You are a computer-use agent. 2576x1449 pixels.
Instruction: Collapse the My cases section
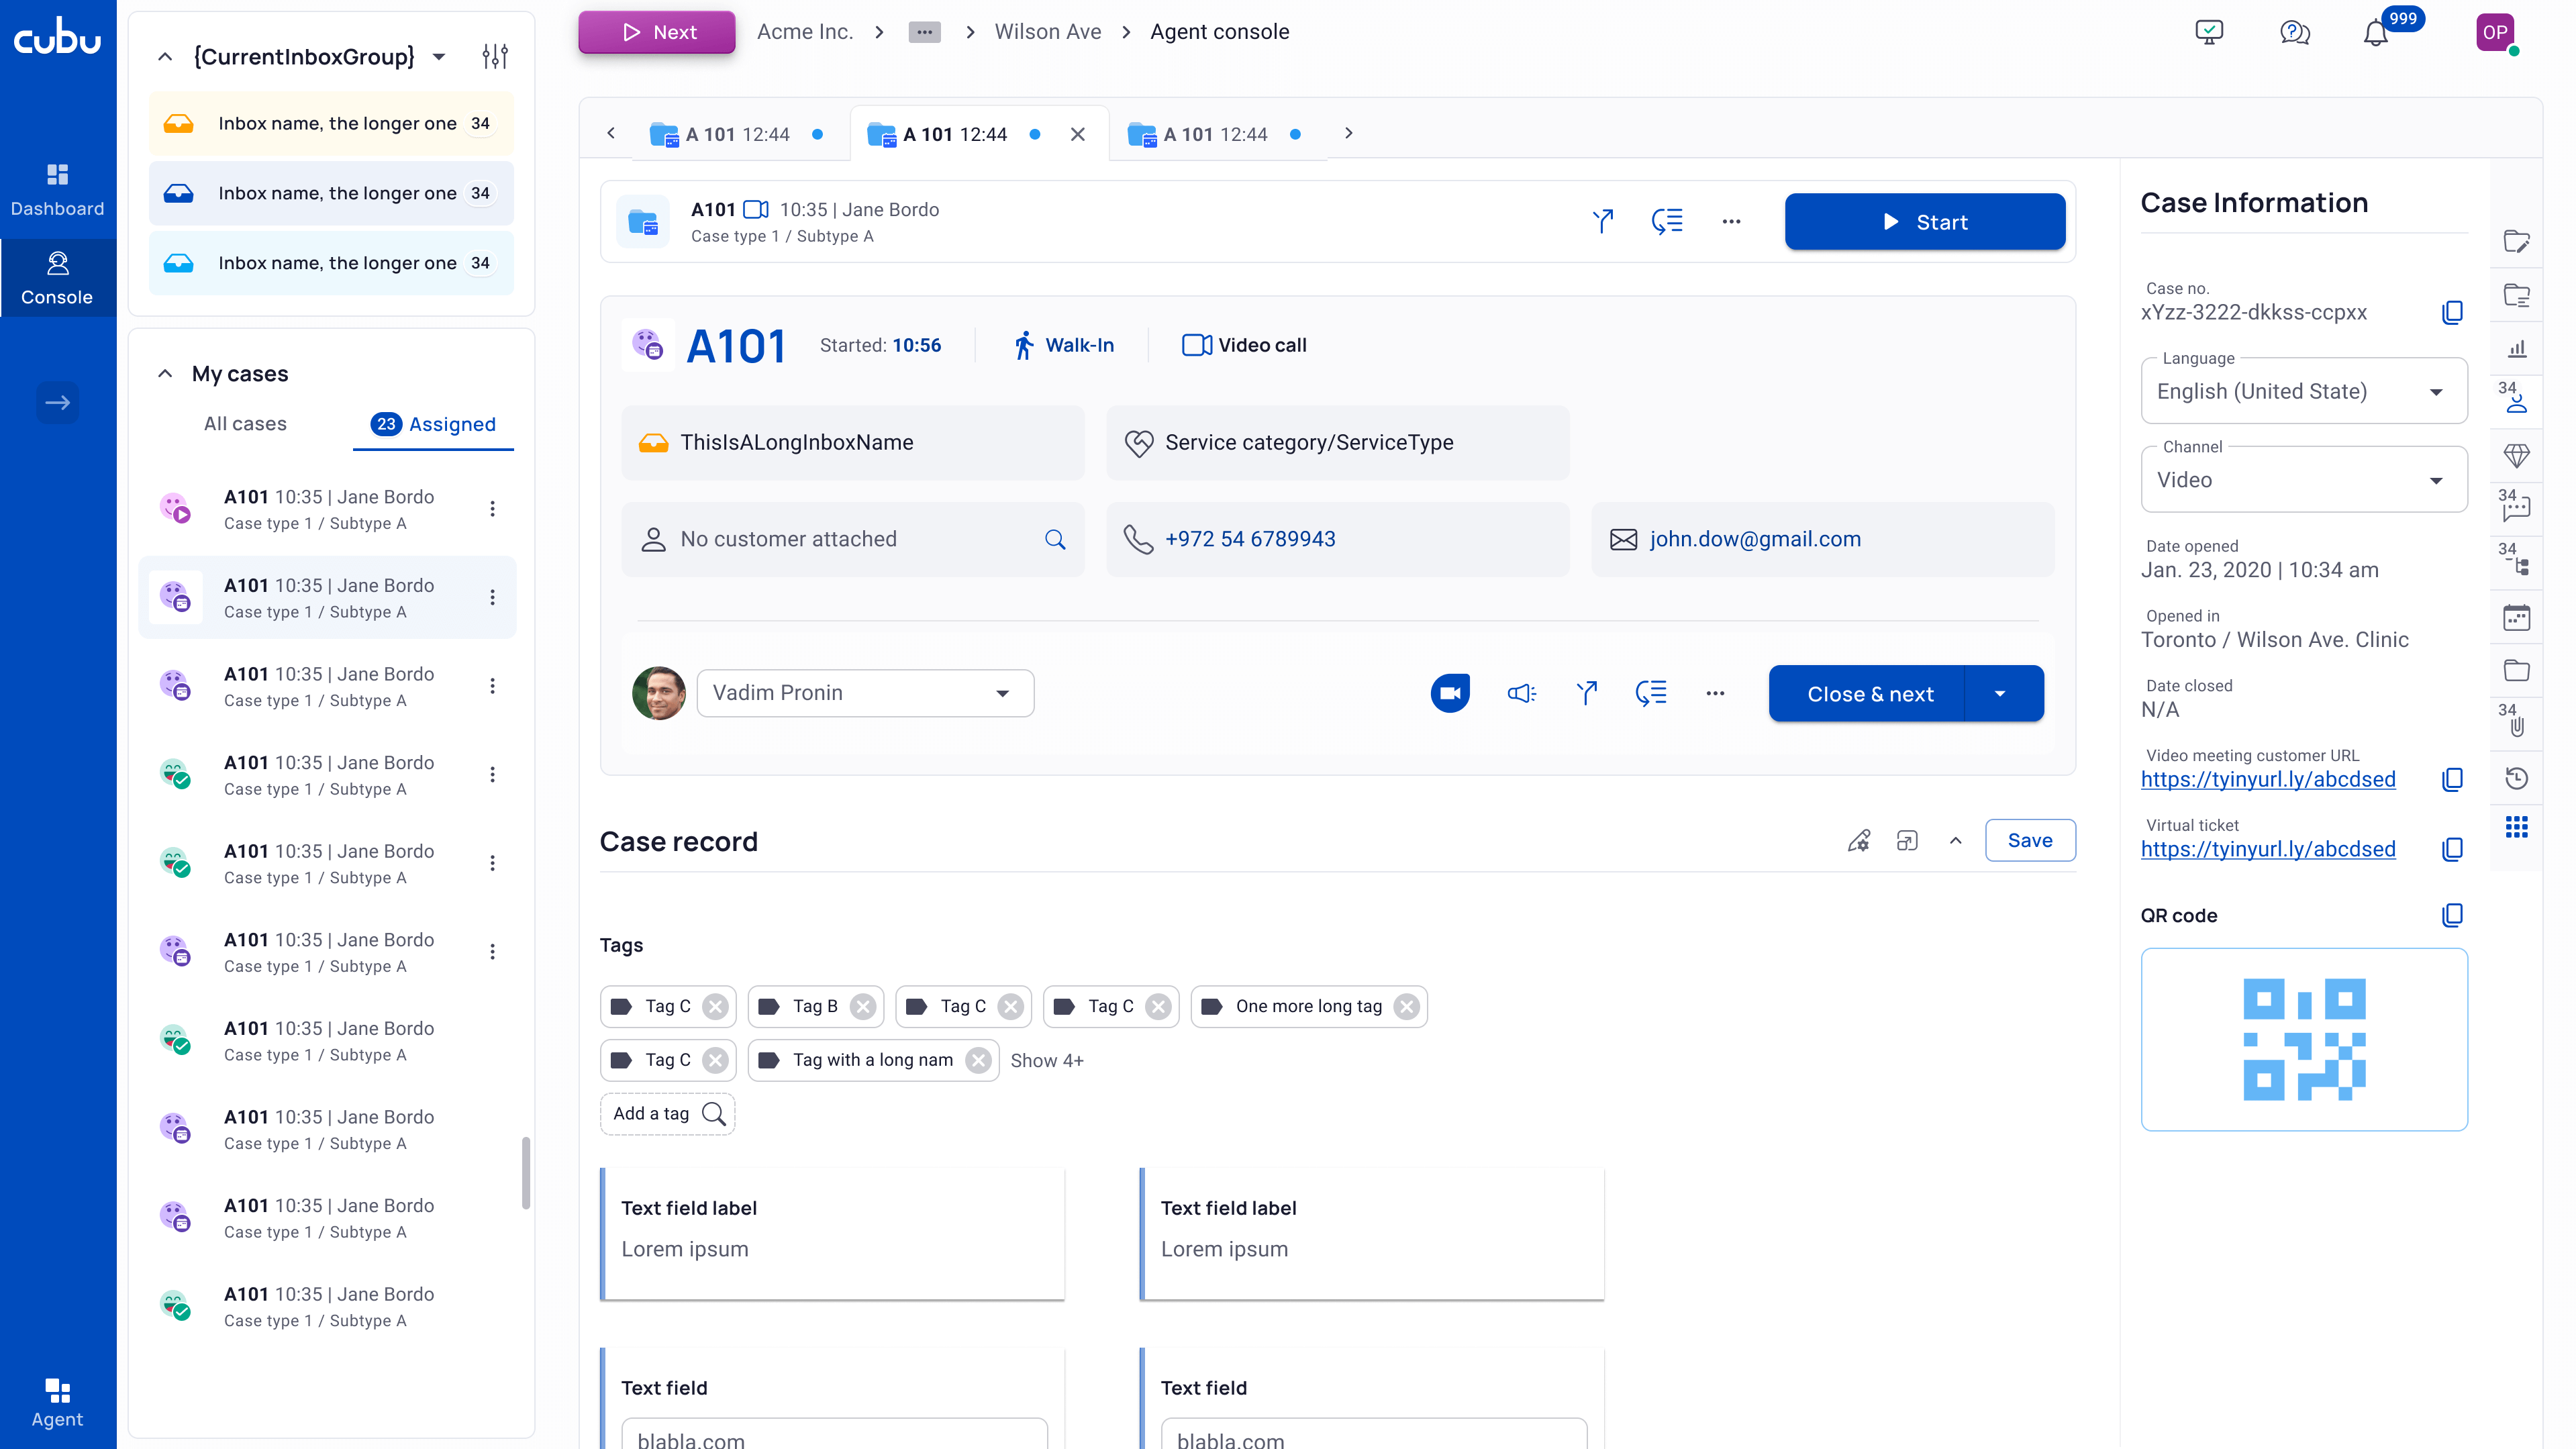pos(165,373)
